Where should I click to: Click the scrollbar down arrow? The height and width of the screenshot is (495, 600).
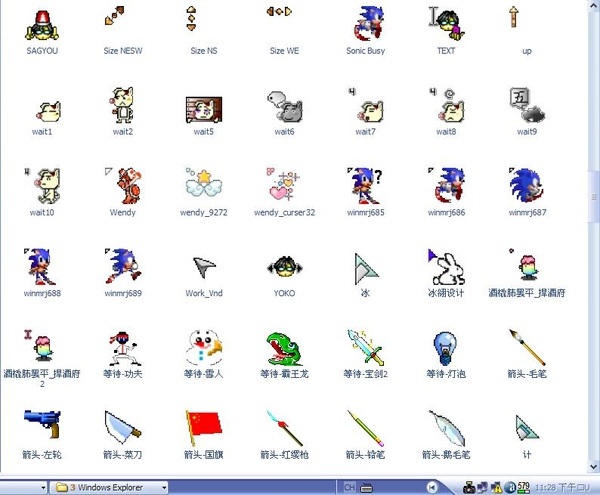tap(594, 467)
